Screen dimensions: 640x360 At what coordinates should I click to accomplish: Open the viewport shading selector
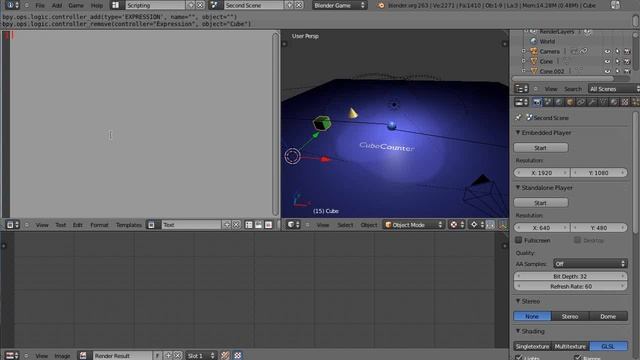click(457, 225)
